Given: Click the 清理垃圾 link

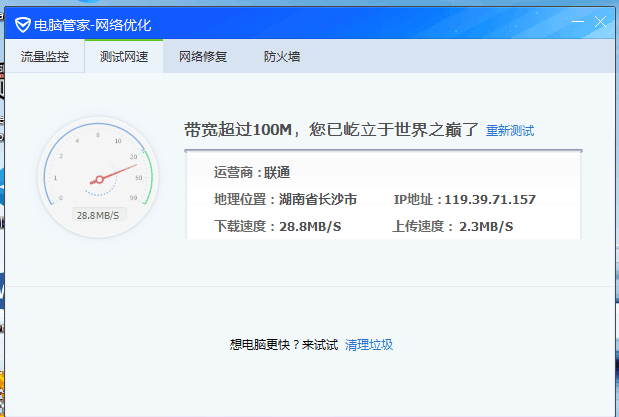Looking at the screenshot, I should coord(369,345).
